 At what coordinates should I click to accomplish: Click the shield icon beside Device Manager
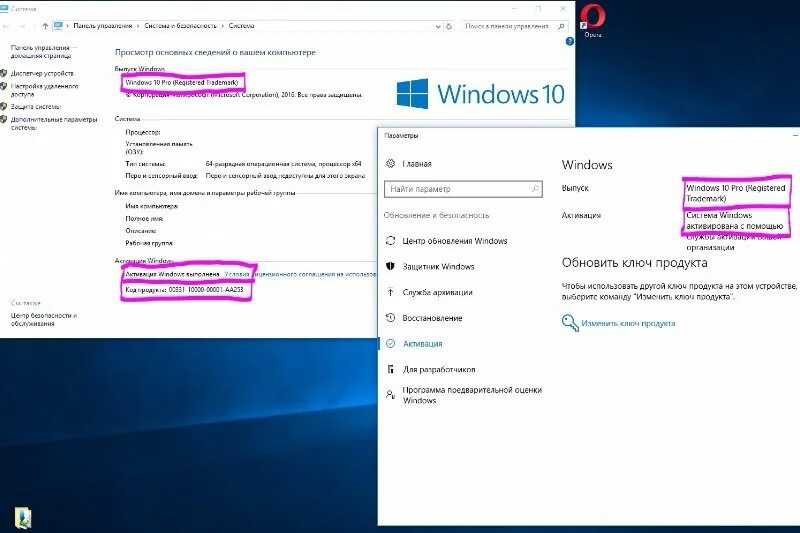(4, 73)
